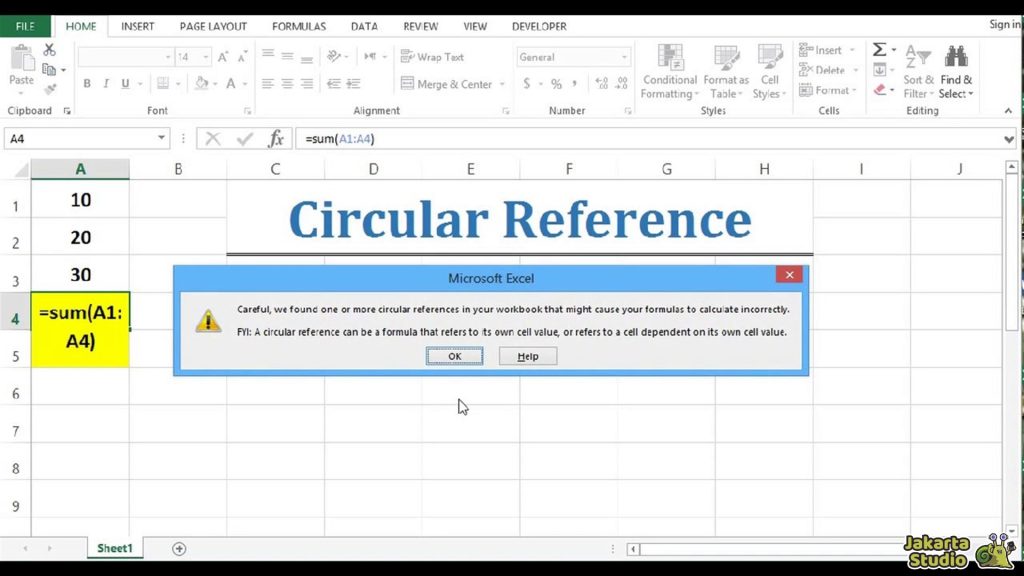Click the Decrease Font Size icon
The image size is (1024, 576).
pos(242,57)
